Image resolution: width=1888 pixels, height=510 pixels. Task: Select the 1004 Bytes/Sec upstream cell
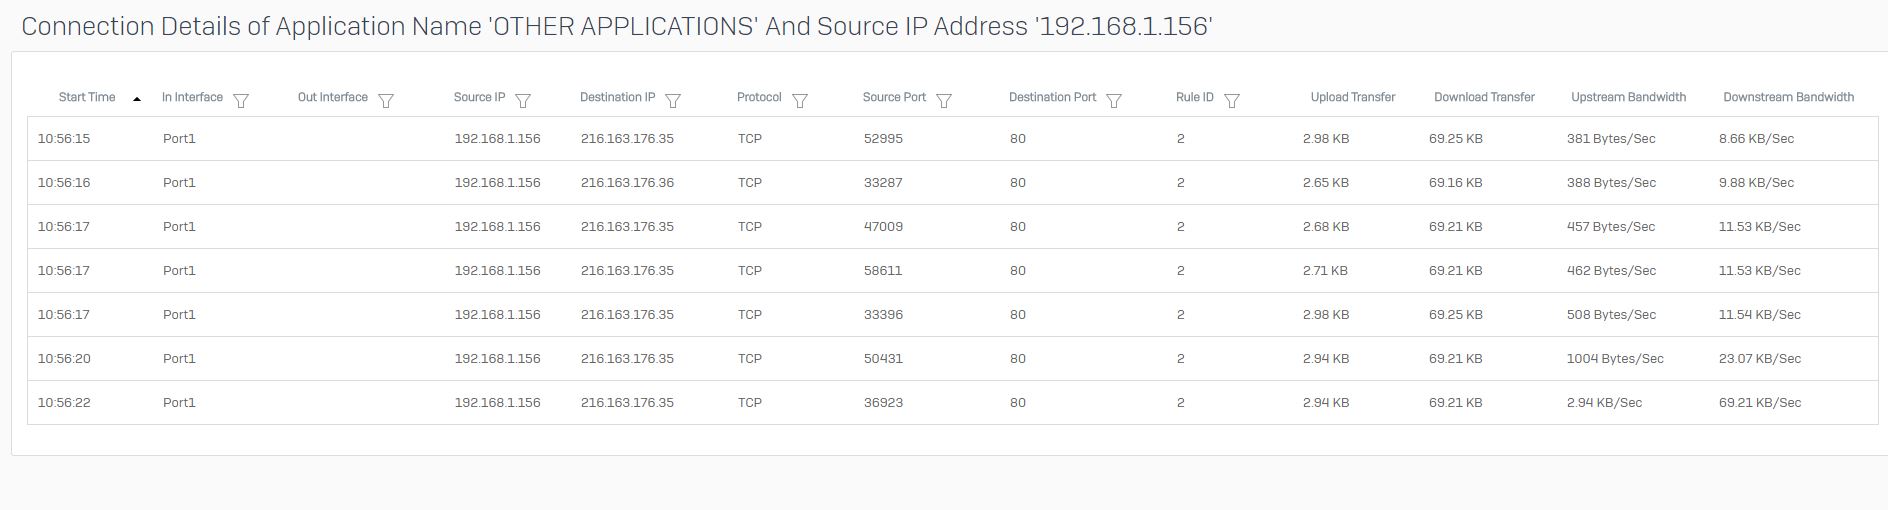[x=1615, y=359]
